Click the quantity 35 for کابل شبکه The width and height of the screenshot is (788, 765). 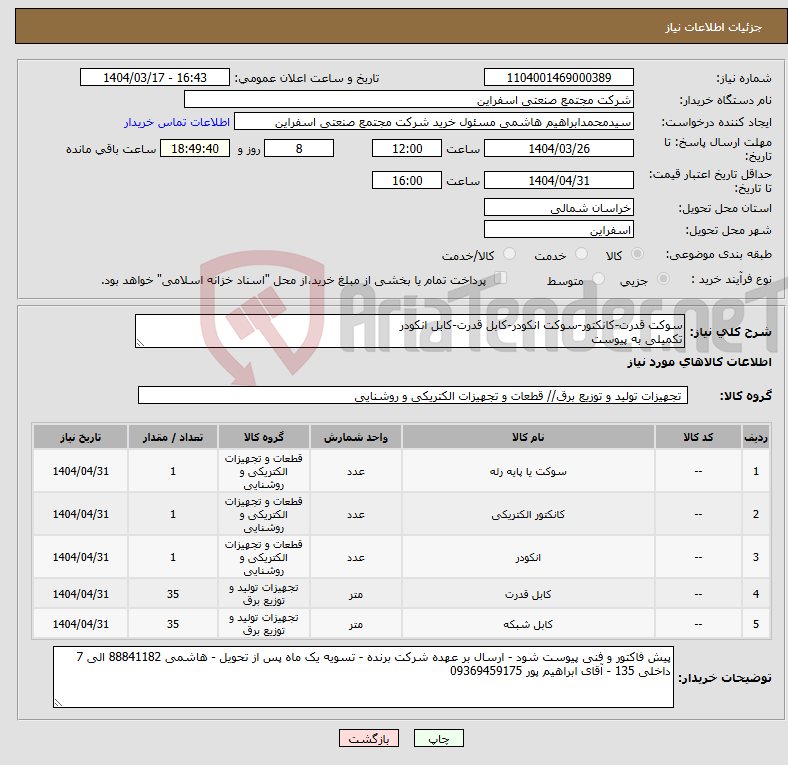point(173,624)
